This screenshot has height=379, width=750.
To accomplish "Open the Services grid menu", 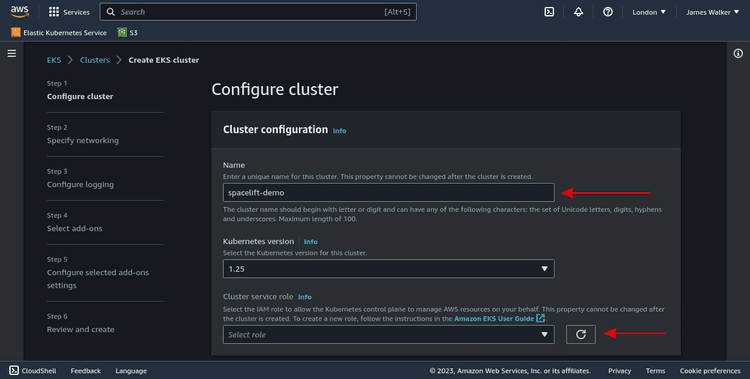I will point(69,12).
